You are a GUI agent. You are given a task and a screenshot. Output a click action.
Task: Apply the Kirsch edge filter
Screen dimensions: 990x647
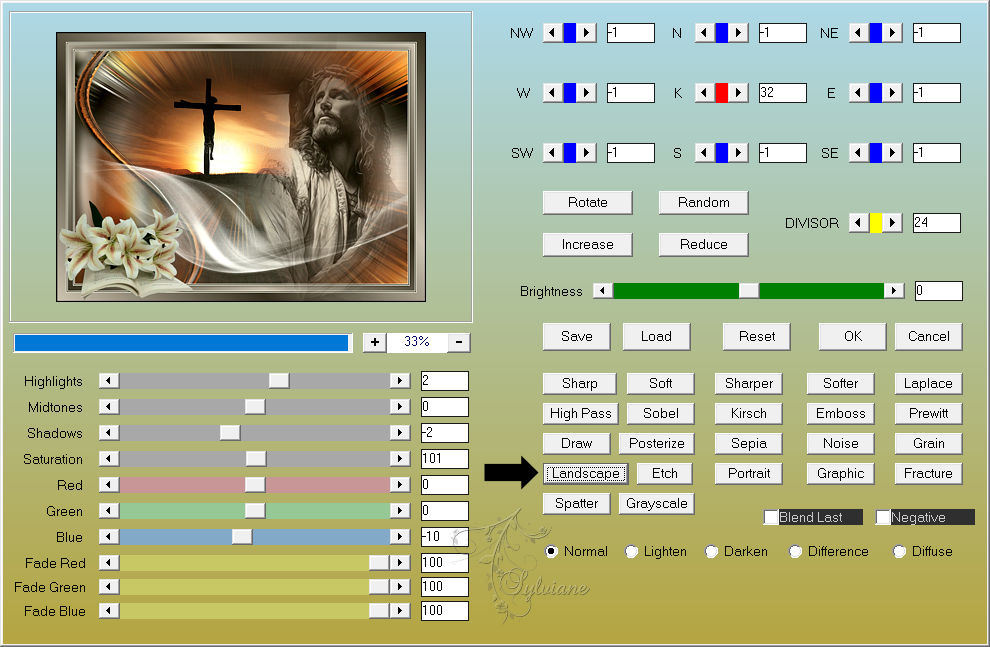pos(749,413)
